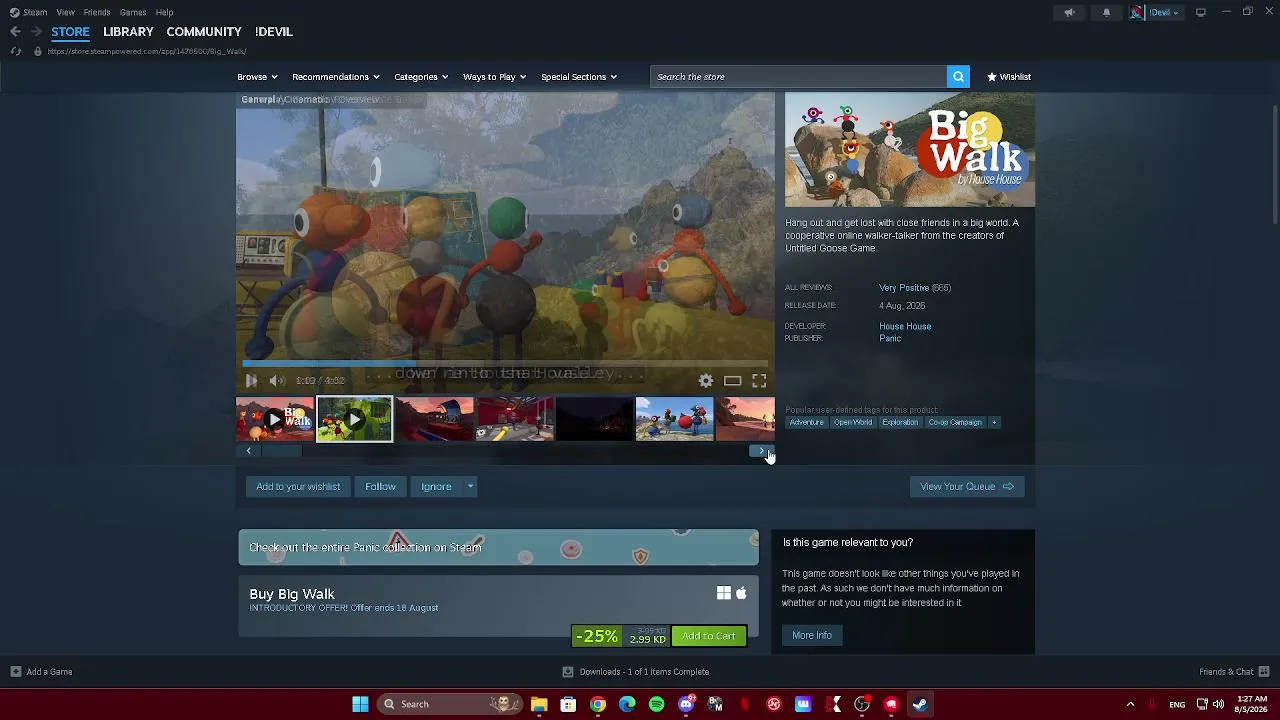Expand the Recommendations menu
Screen dimensions: 1280x720
335,77
